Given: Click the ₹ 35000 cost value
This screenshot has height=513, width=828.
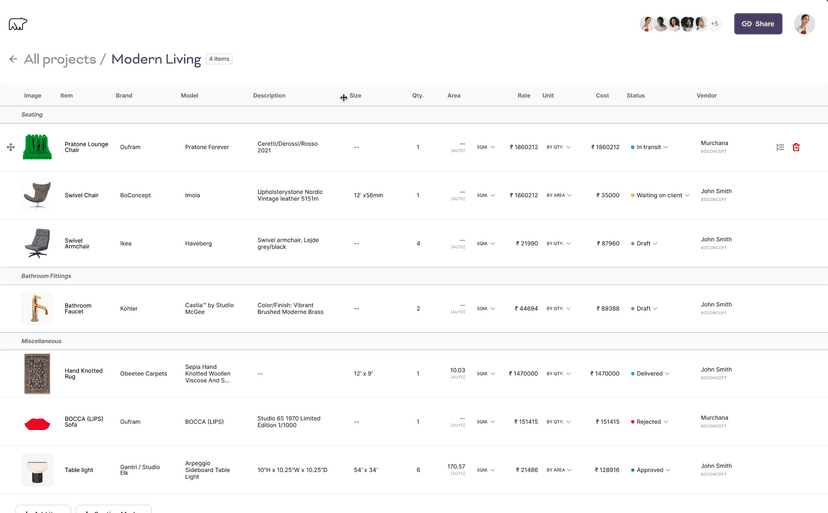Looking at the screenshot, I should click(x=608, y=195).
